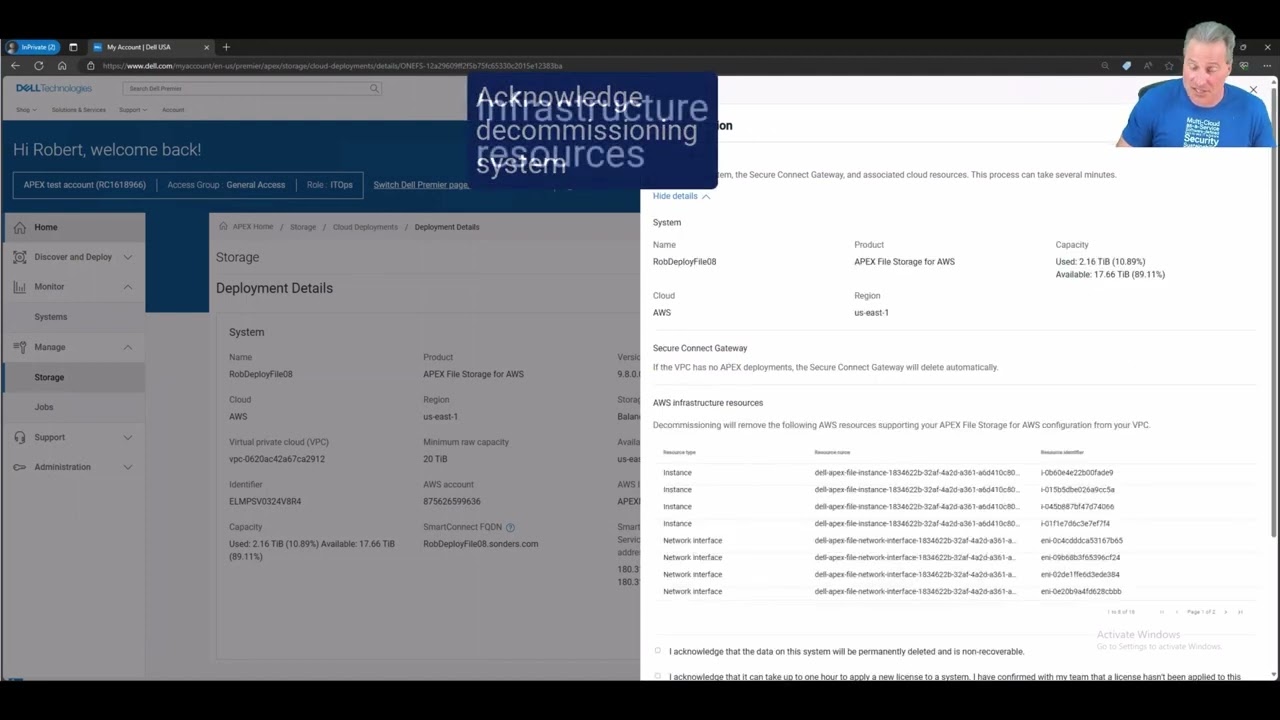Image resolution: width=1280 pixels, height=720 pixels.
Task: Click the APEX Home breadcrumb link
Action: point(252,227)
